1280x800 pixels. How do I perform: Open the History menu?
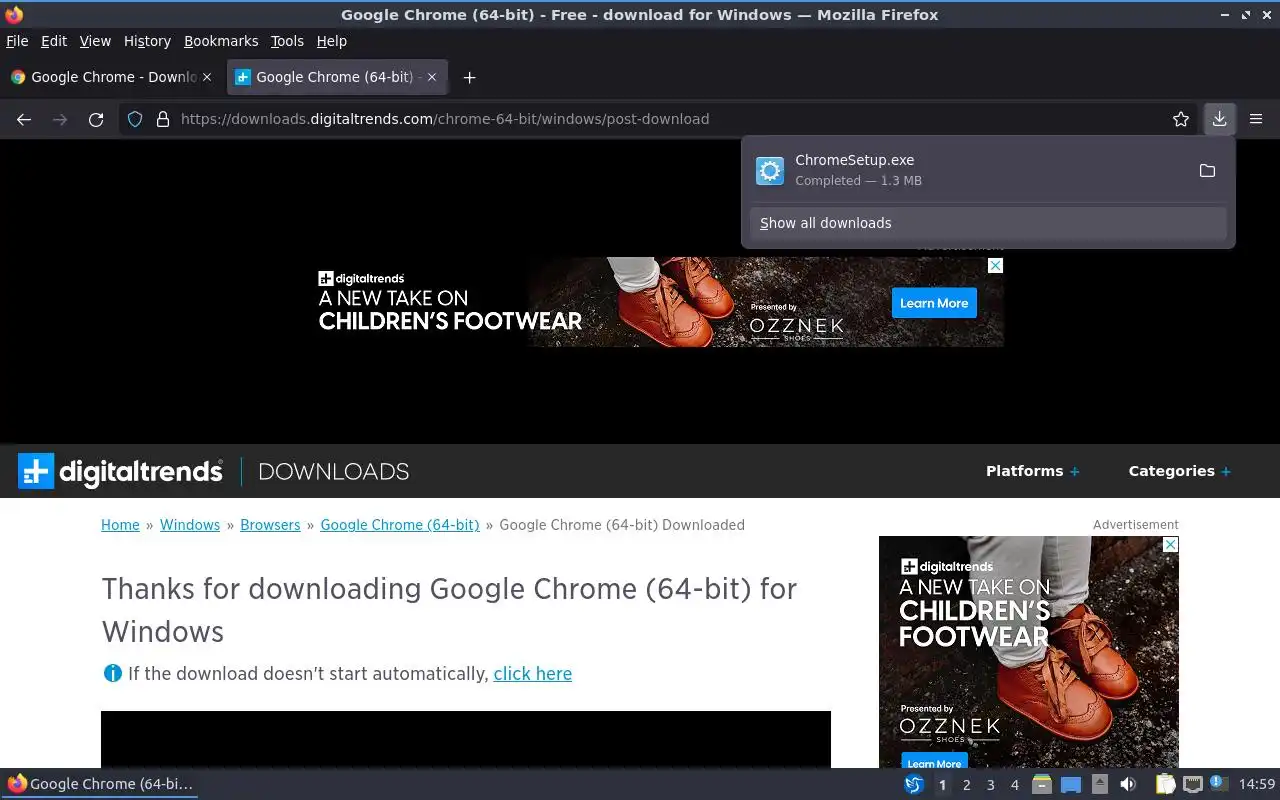tap(147, 41)
